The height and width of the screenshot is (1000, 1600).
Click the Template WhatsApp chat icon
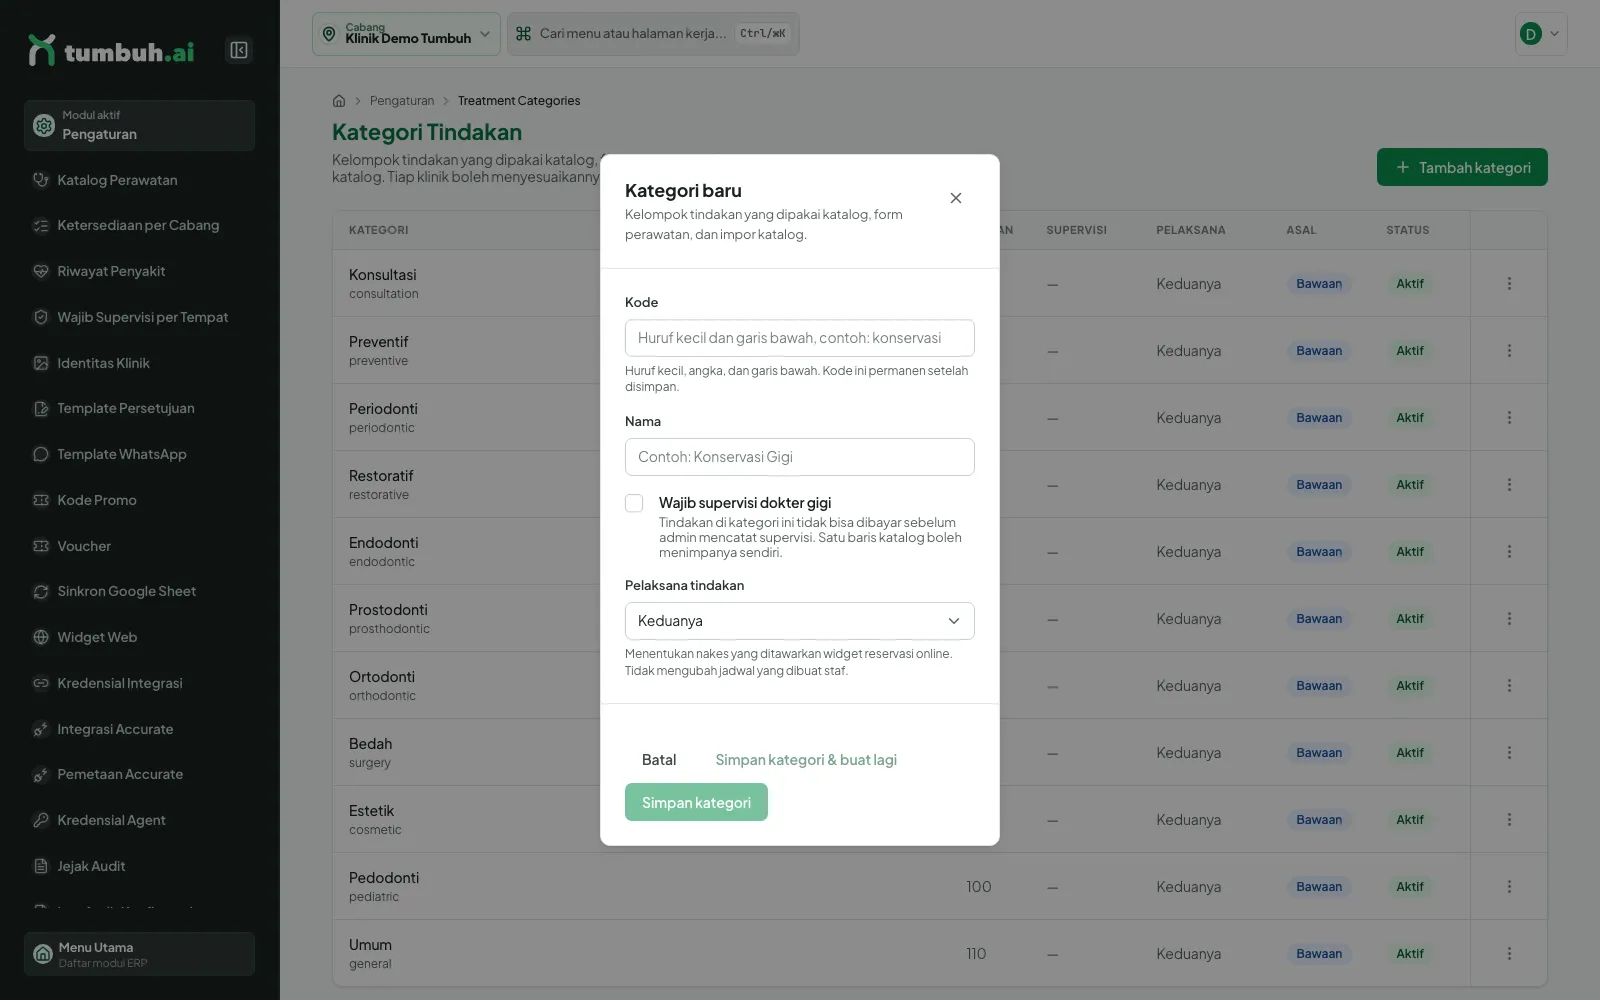[x=41, y=454]
